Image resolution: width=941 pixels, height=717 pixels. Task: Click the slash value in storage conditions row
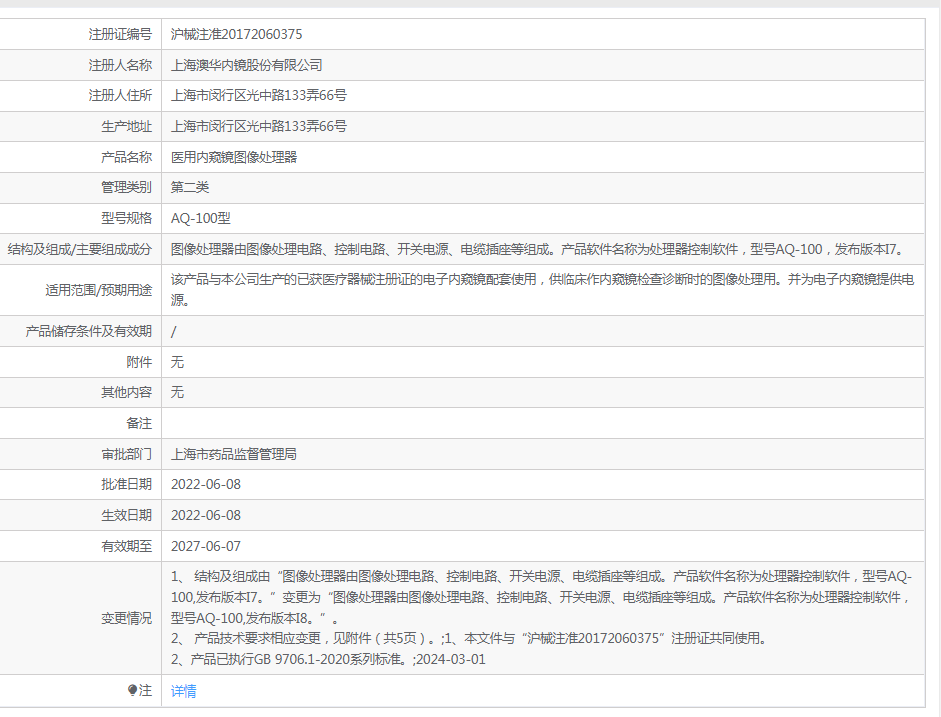[173, 332]
